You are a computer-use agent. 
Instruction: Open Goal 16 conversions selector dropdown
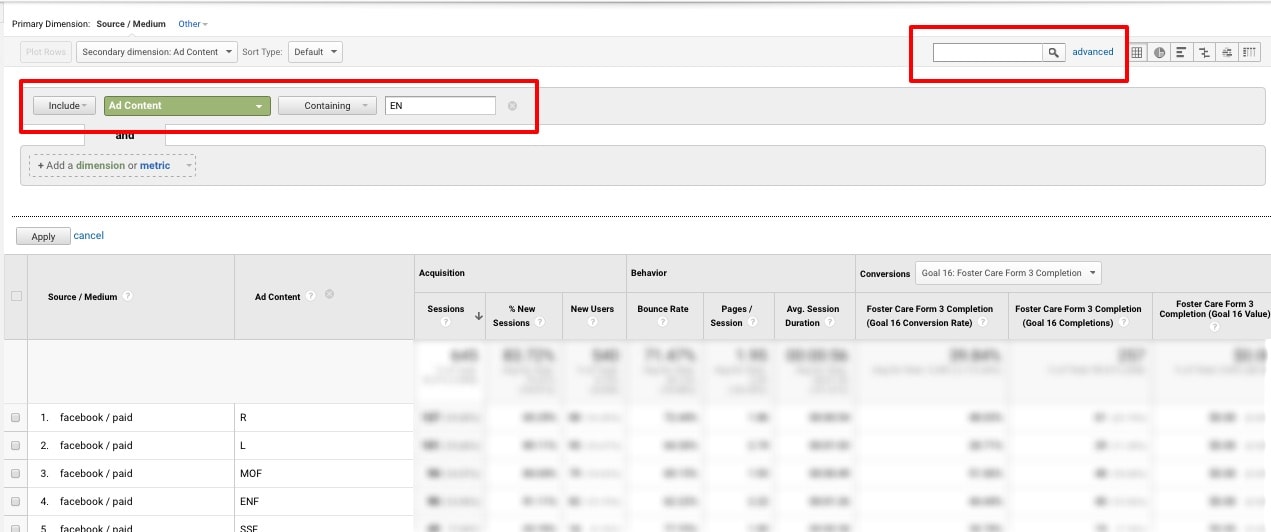pos(1008,273)
